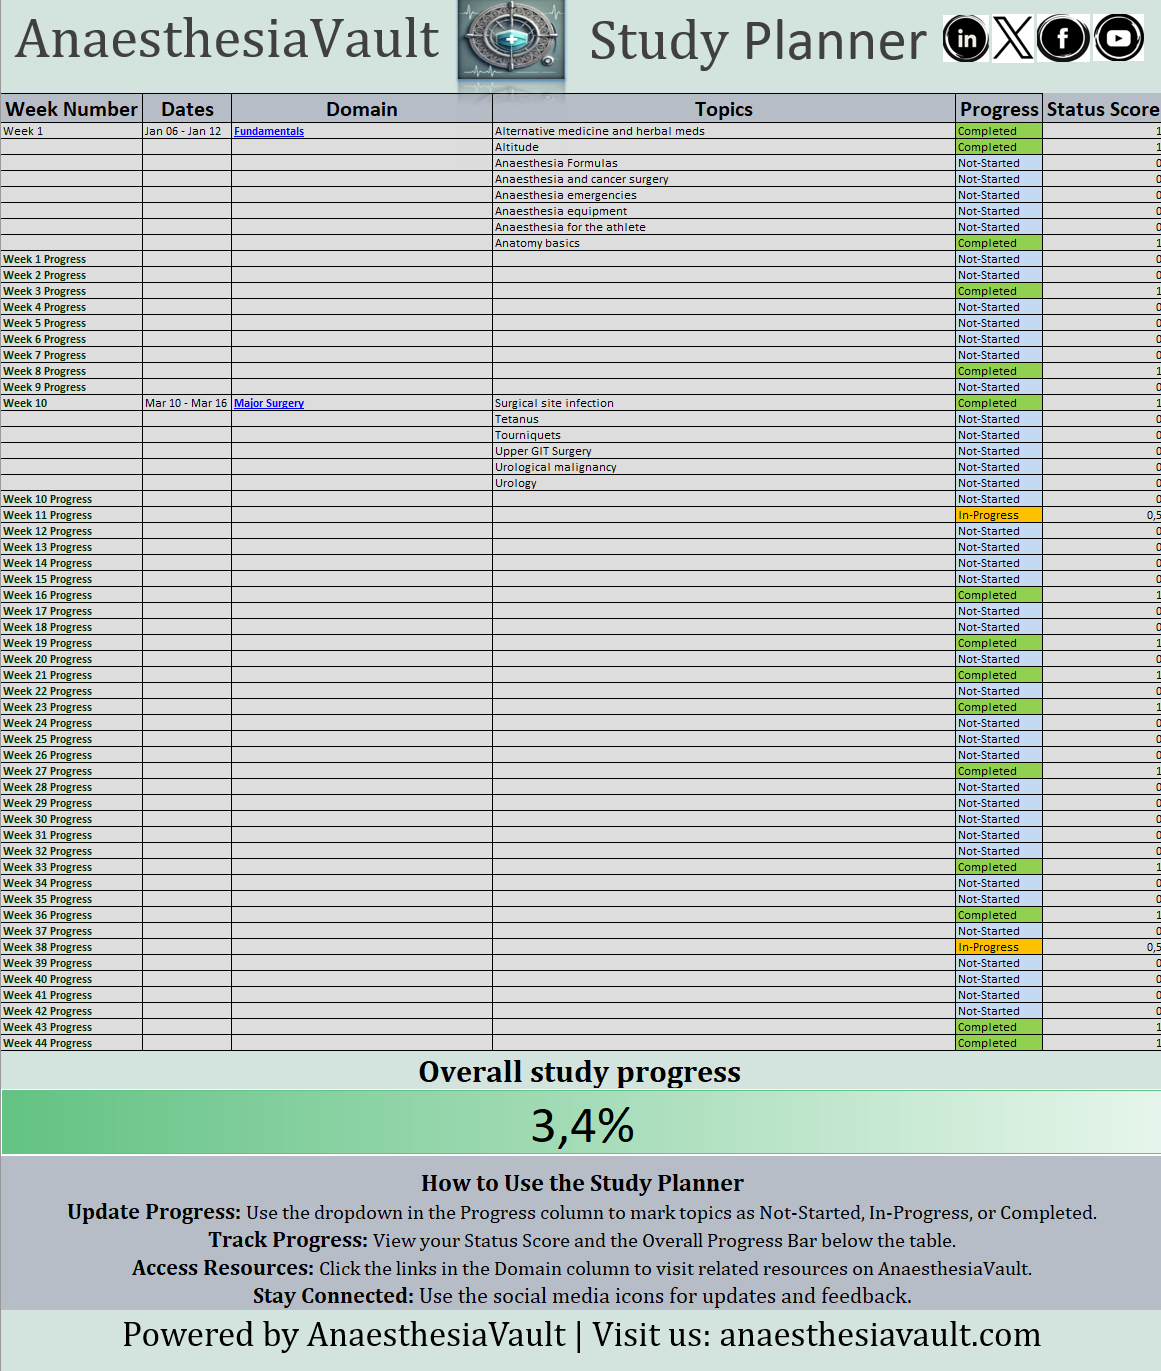
Task: Select the Week 21 Progress row label
Action: pyautogui.click(x=71, y=675)
